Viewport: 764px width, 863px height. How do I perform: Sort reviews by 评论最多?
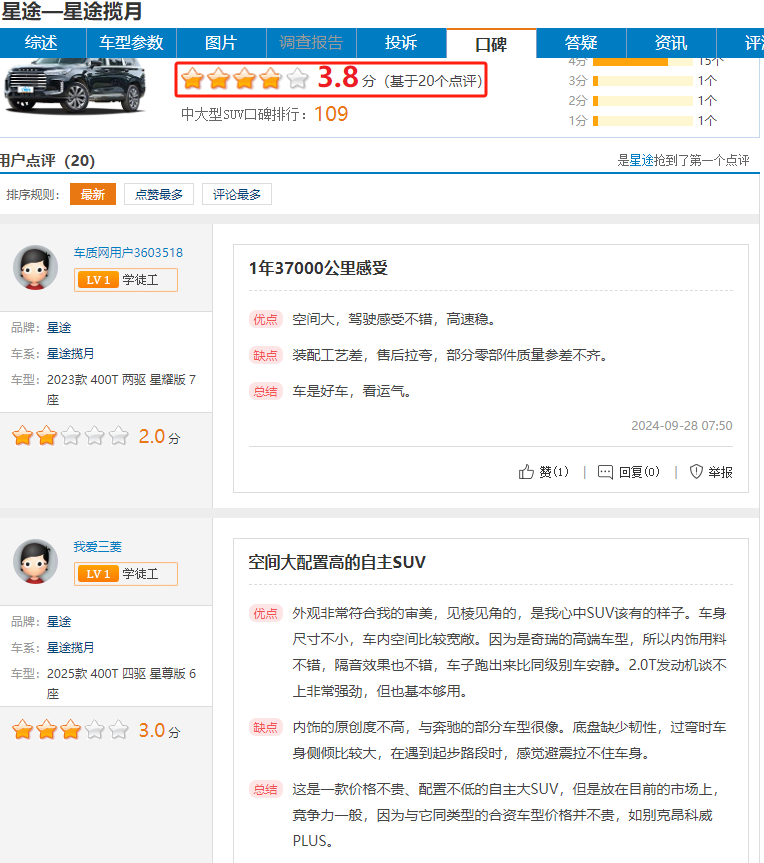tap(237, 194)
